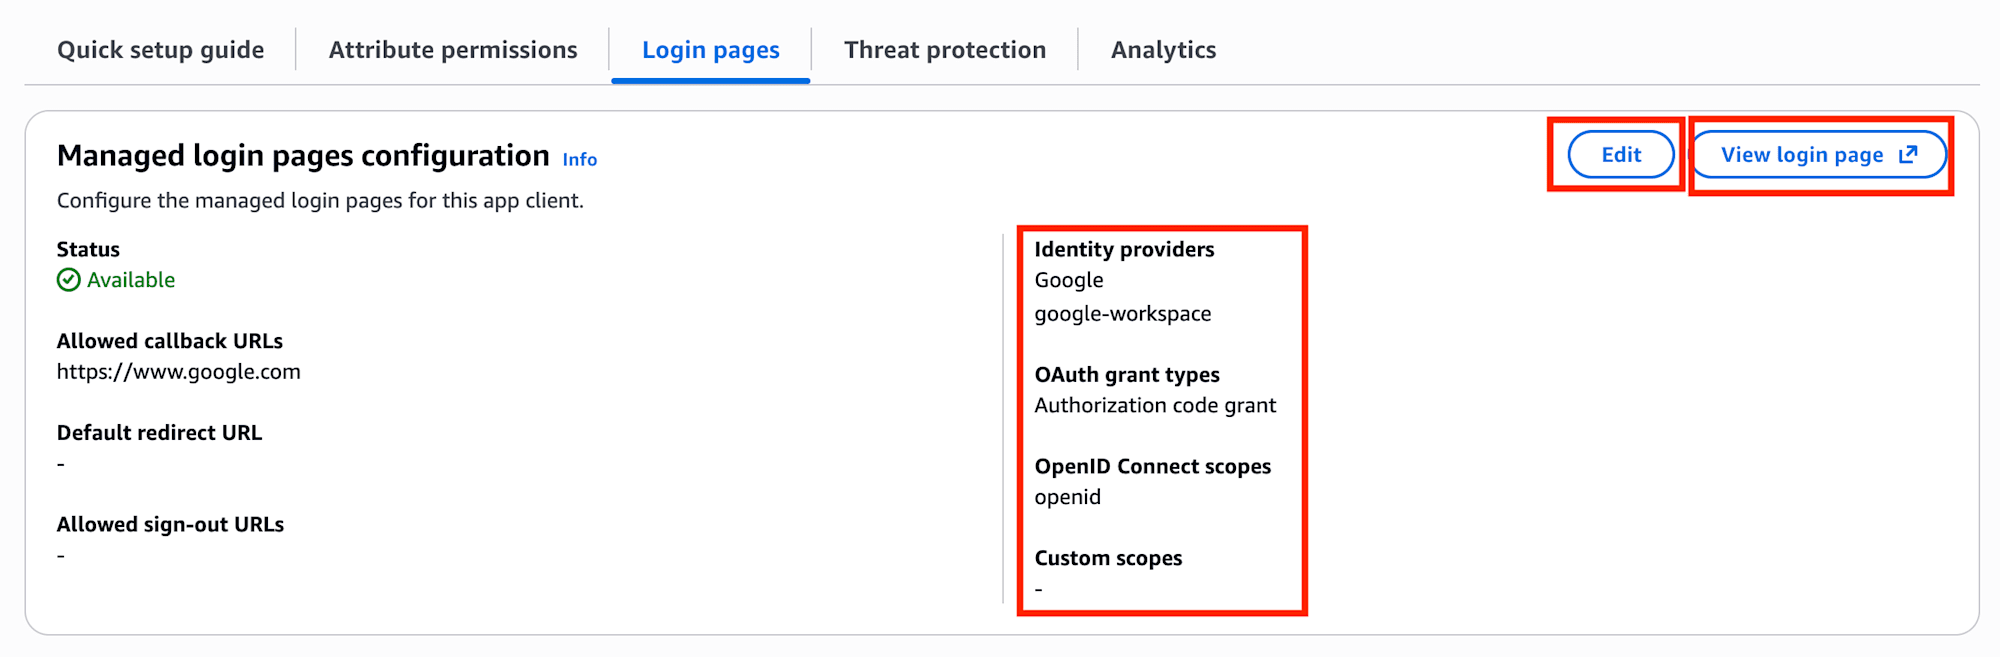Click the Available status text

click(x=131, y=280)
